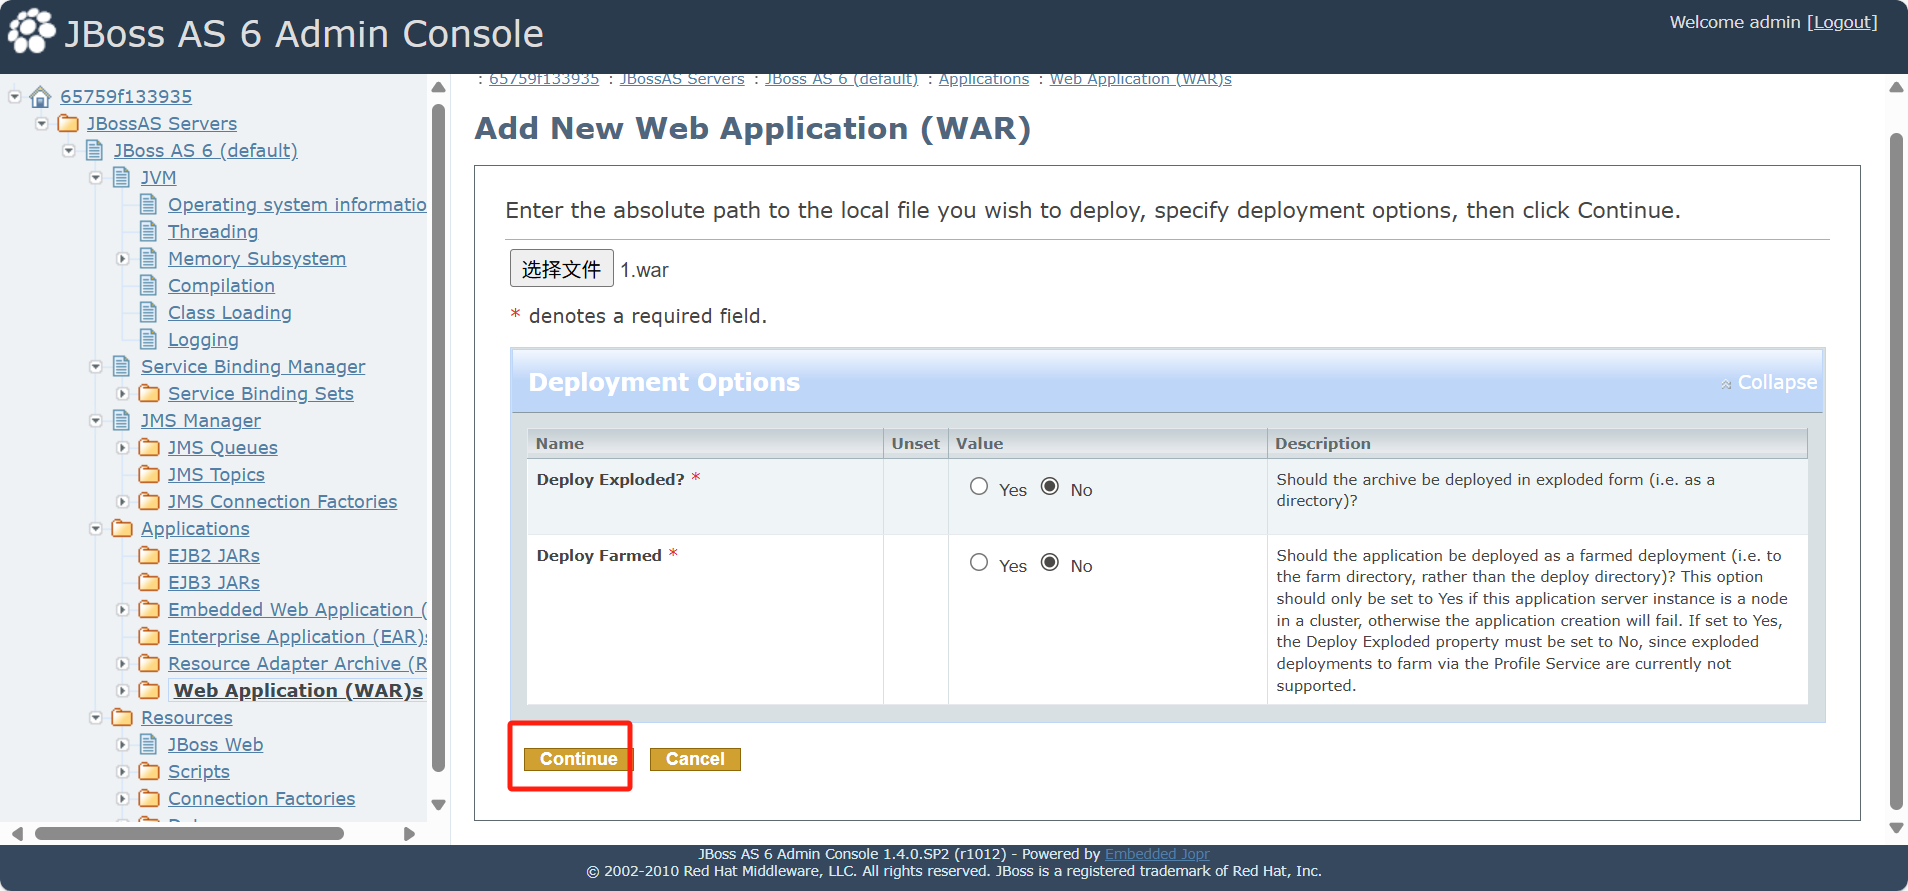Click the folder icon beside Resources
This screenshot has width=1908, height=891.
pyautogui.click(x=122, y=717)
